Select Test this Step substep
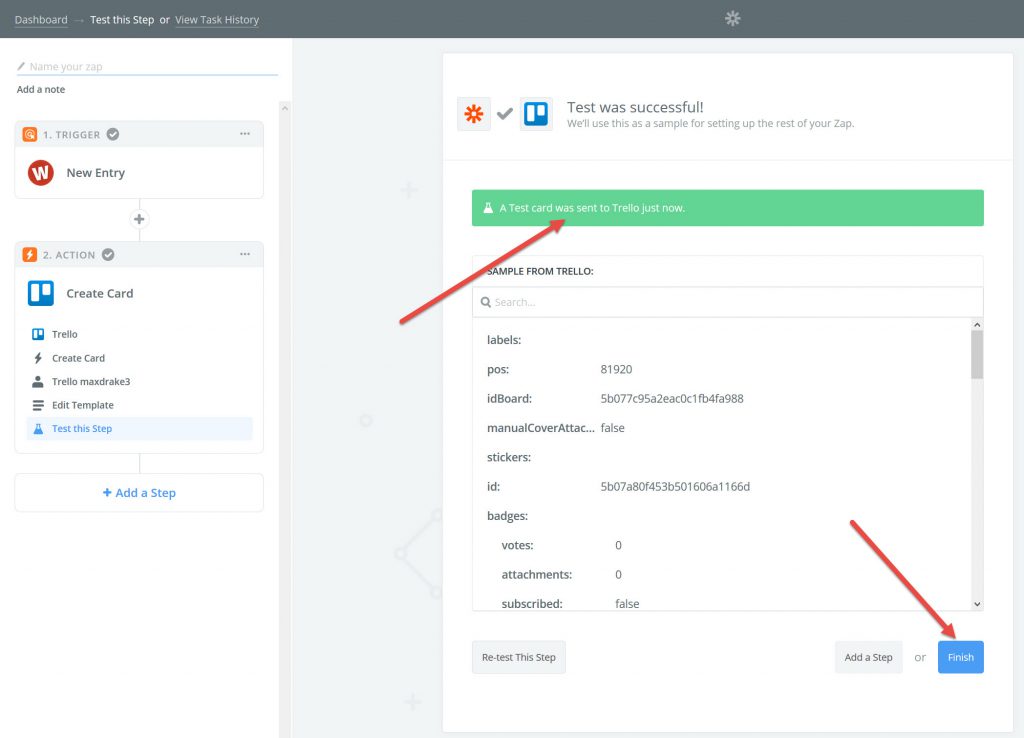 coord(82,429)
